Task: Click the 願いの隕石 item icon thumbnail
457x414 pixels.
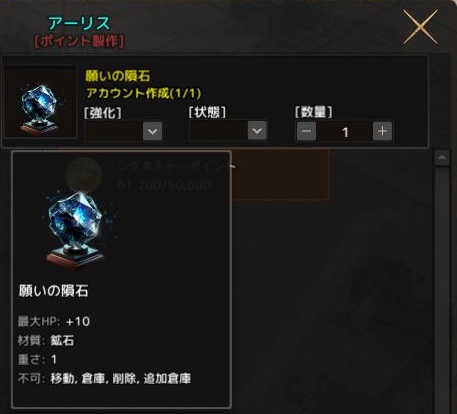Action: click(x=41, y=102)
